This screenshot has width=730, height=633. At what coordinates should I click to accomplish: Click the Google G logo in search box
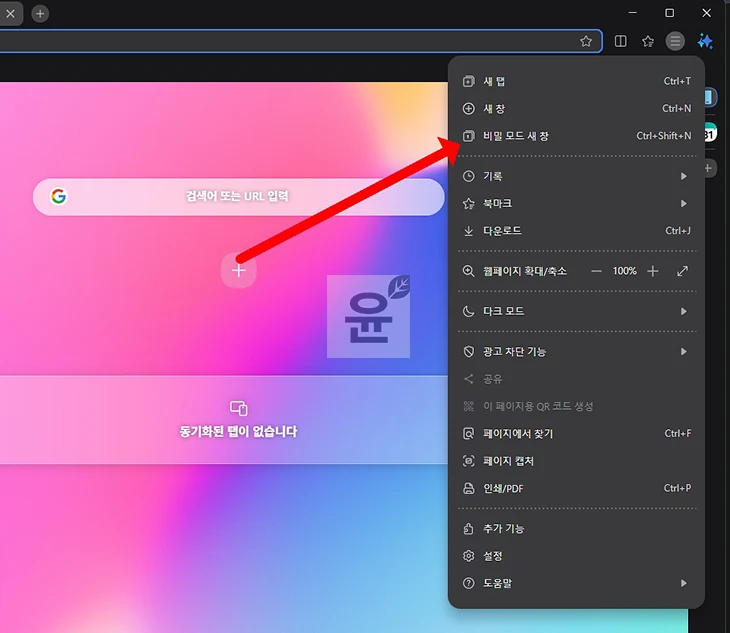[58, 196]
